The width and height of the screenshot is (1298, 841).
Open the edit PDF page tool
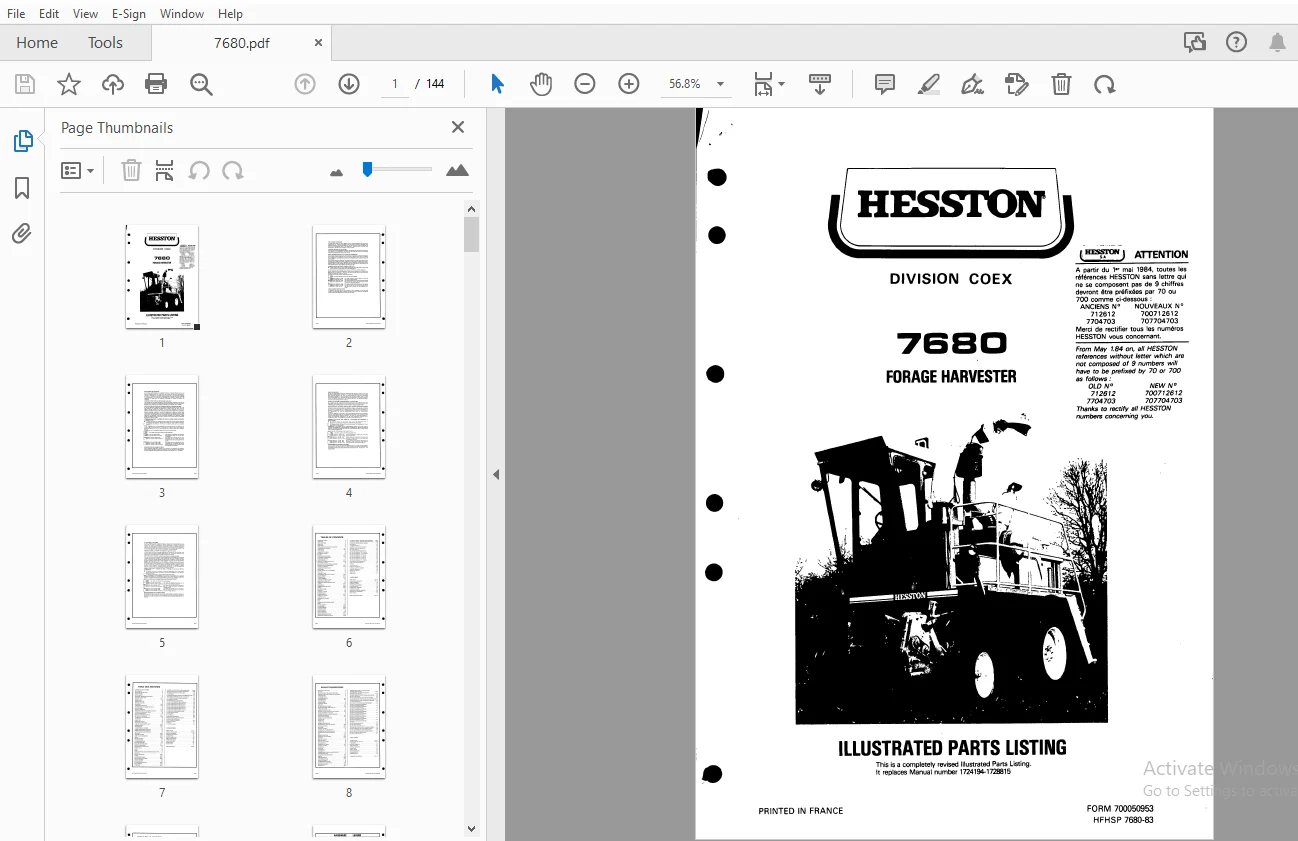click(x=1017, y=84)
